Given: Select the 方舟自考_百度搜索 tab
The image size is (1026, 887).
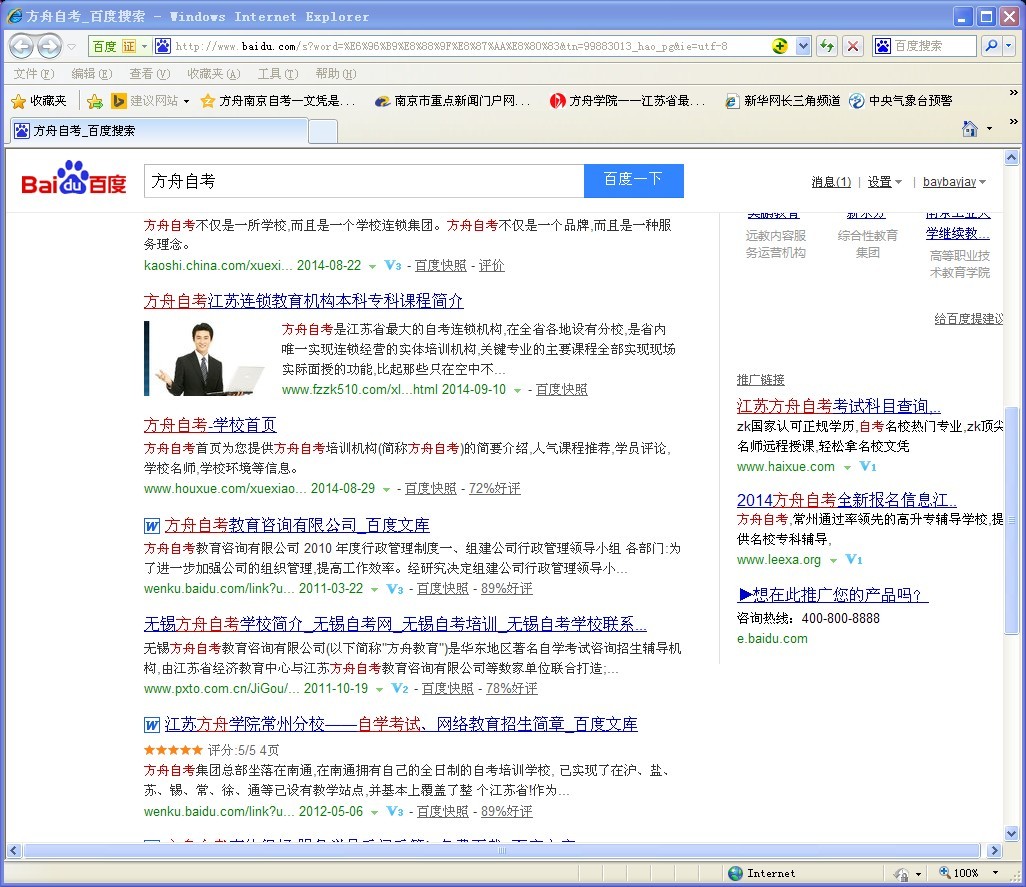Looking at the screenshot, I should [159, 131].
